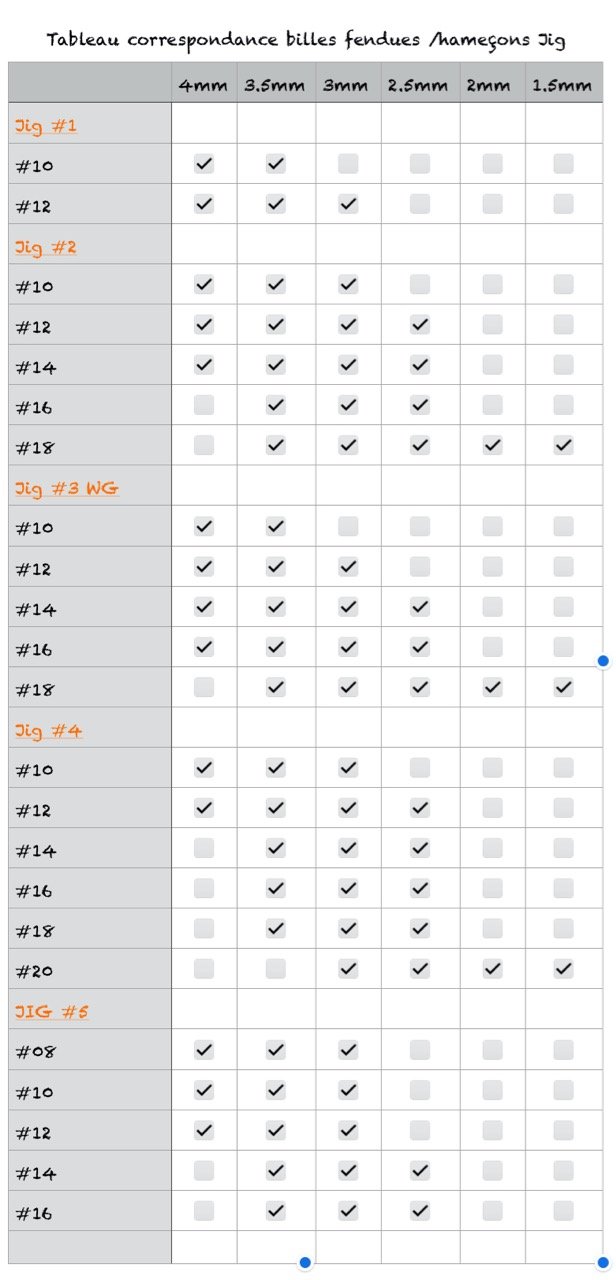Click the 2.5mm column header
Image resolution: width=616 pixels, height=1280 pixels.
(419, 85)
